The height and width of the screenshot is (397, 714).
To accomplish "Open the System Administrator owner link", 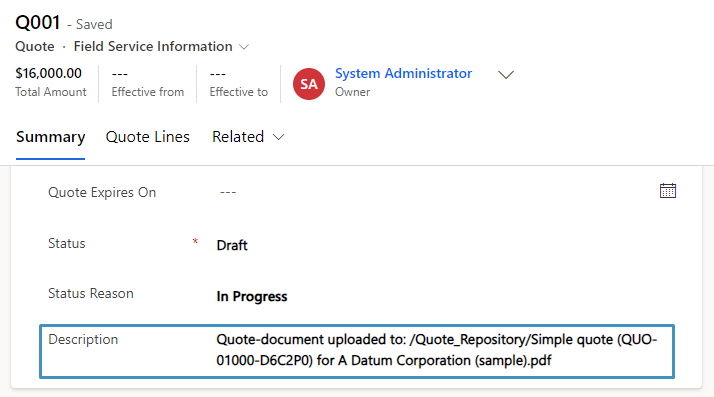I will pyautogui.click(x=403, y=73).
